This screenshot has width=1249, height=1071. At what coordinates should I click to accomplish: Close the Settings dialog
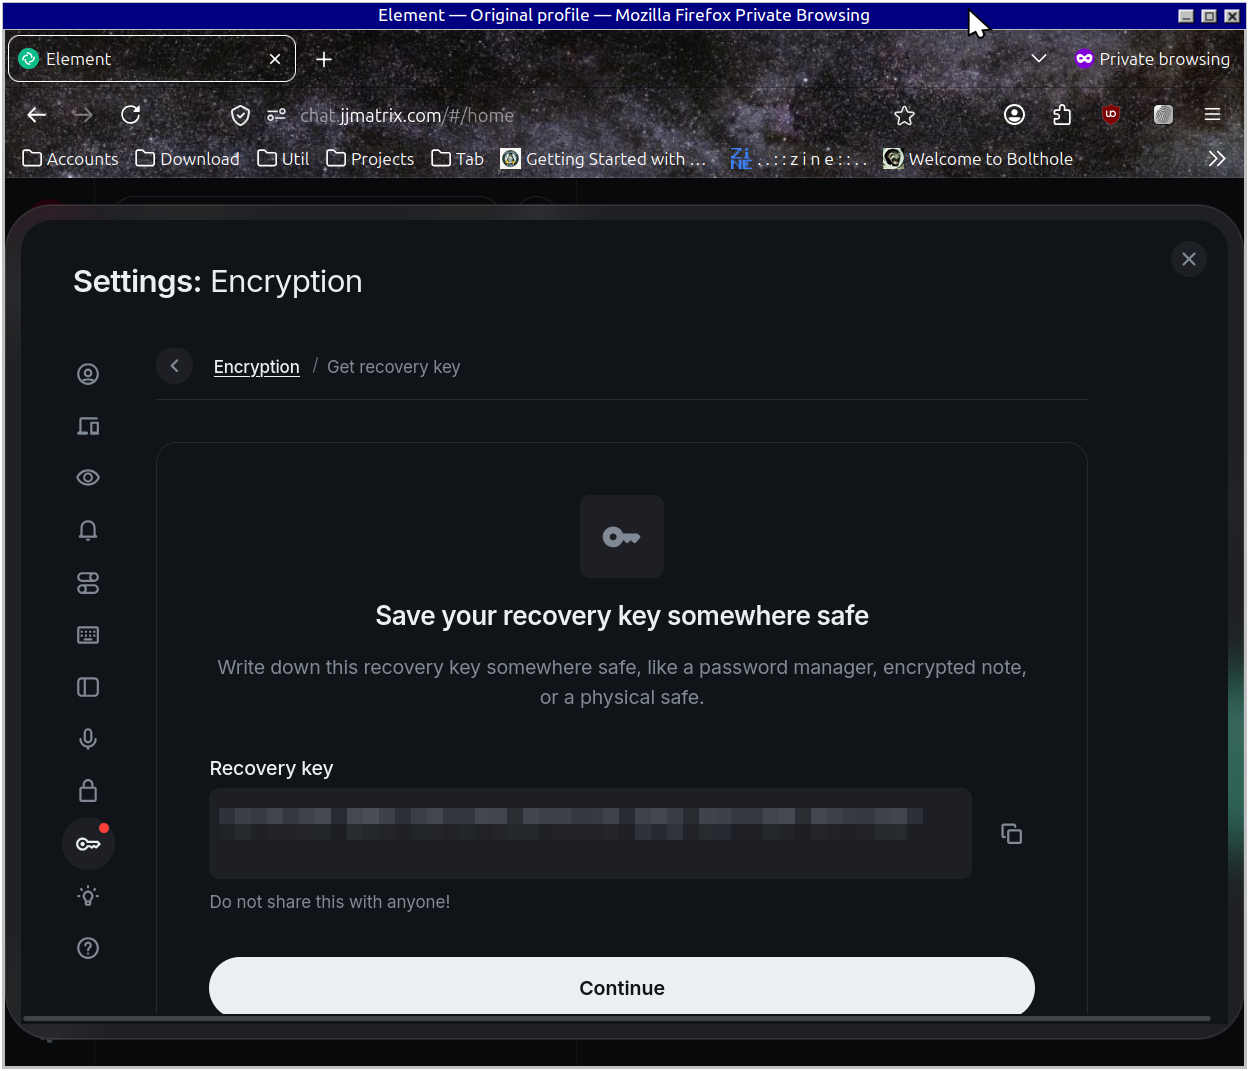[x=1189, y=260]
